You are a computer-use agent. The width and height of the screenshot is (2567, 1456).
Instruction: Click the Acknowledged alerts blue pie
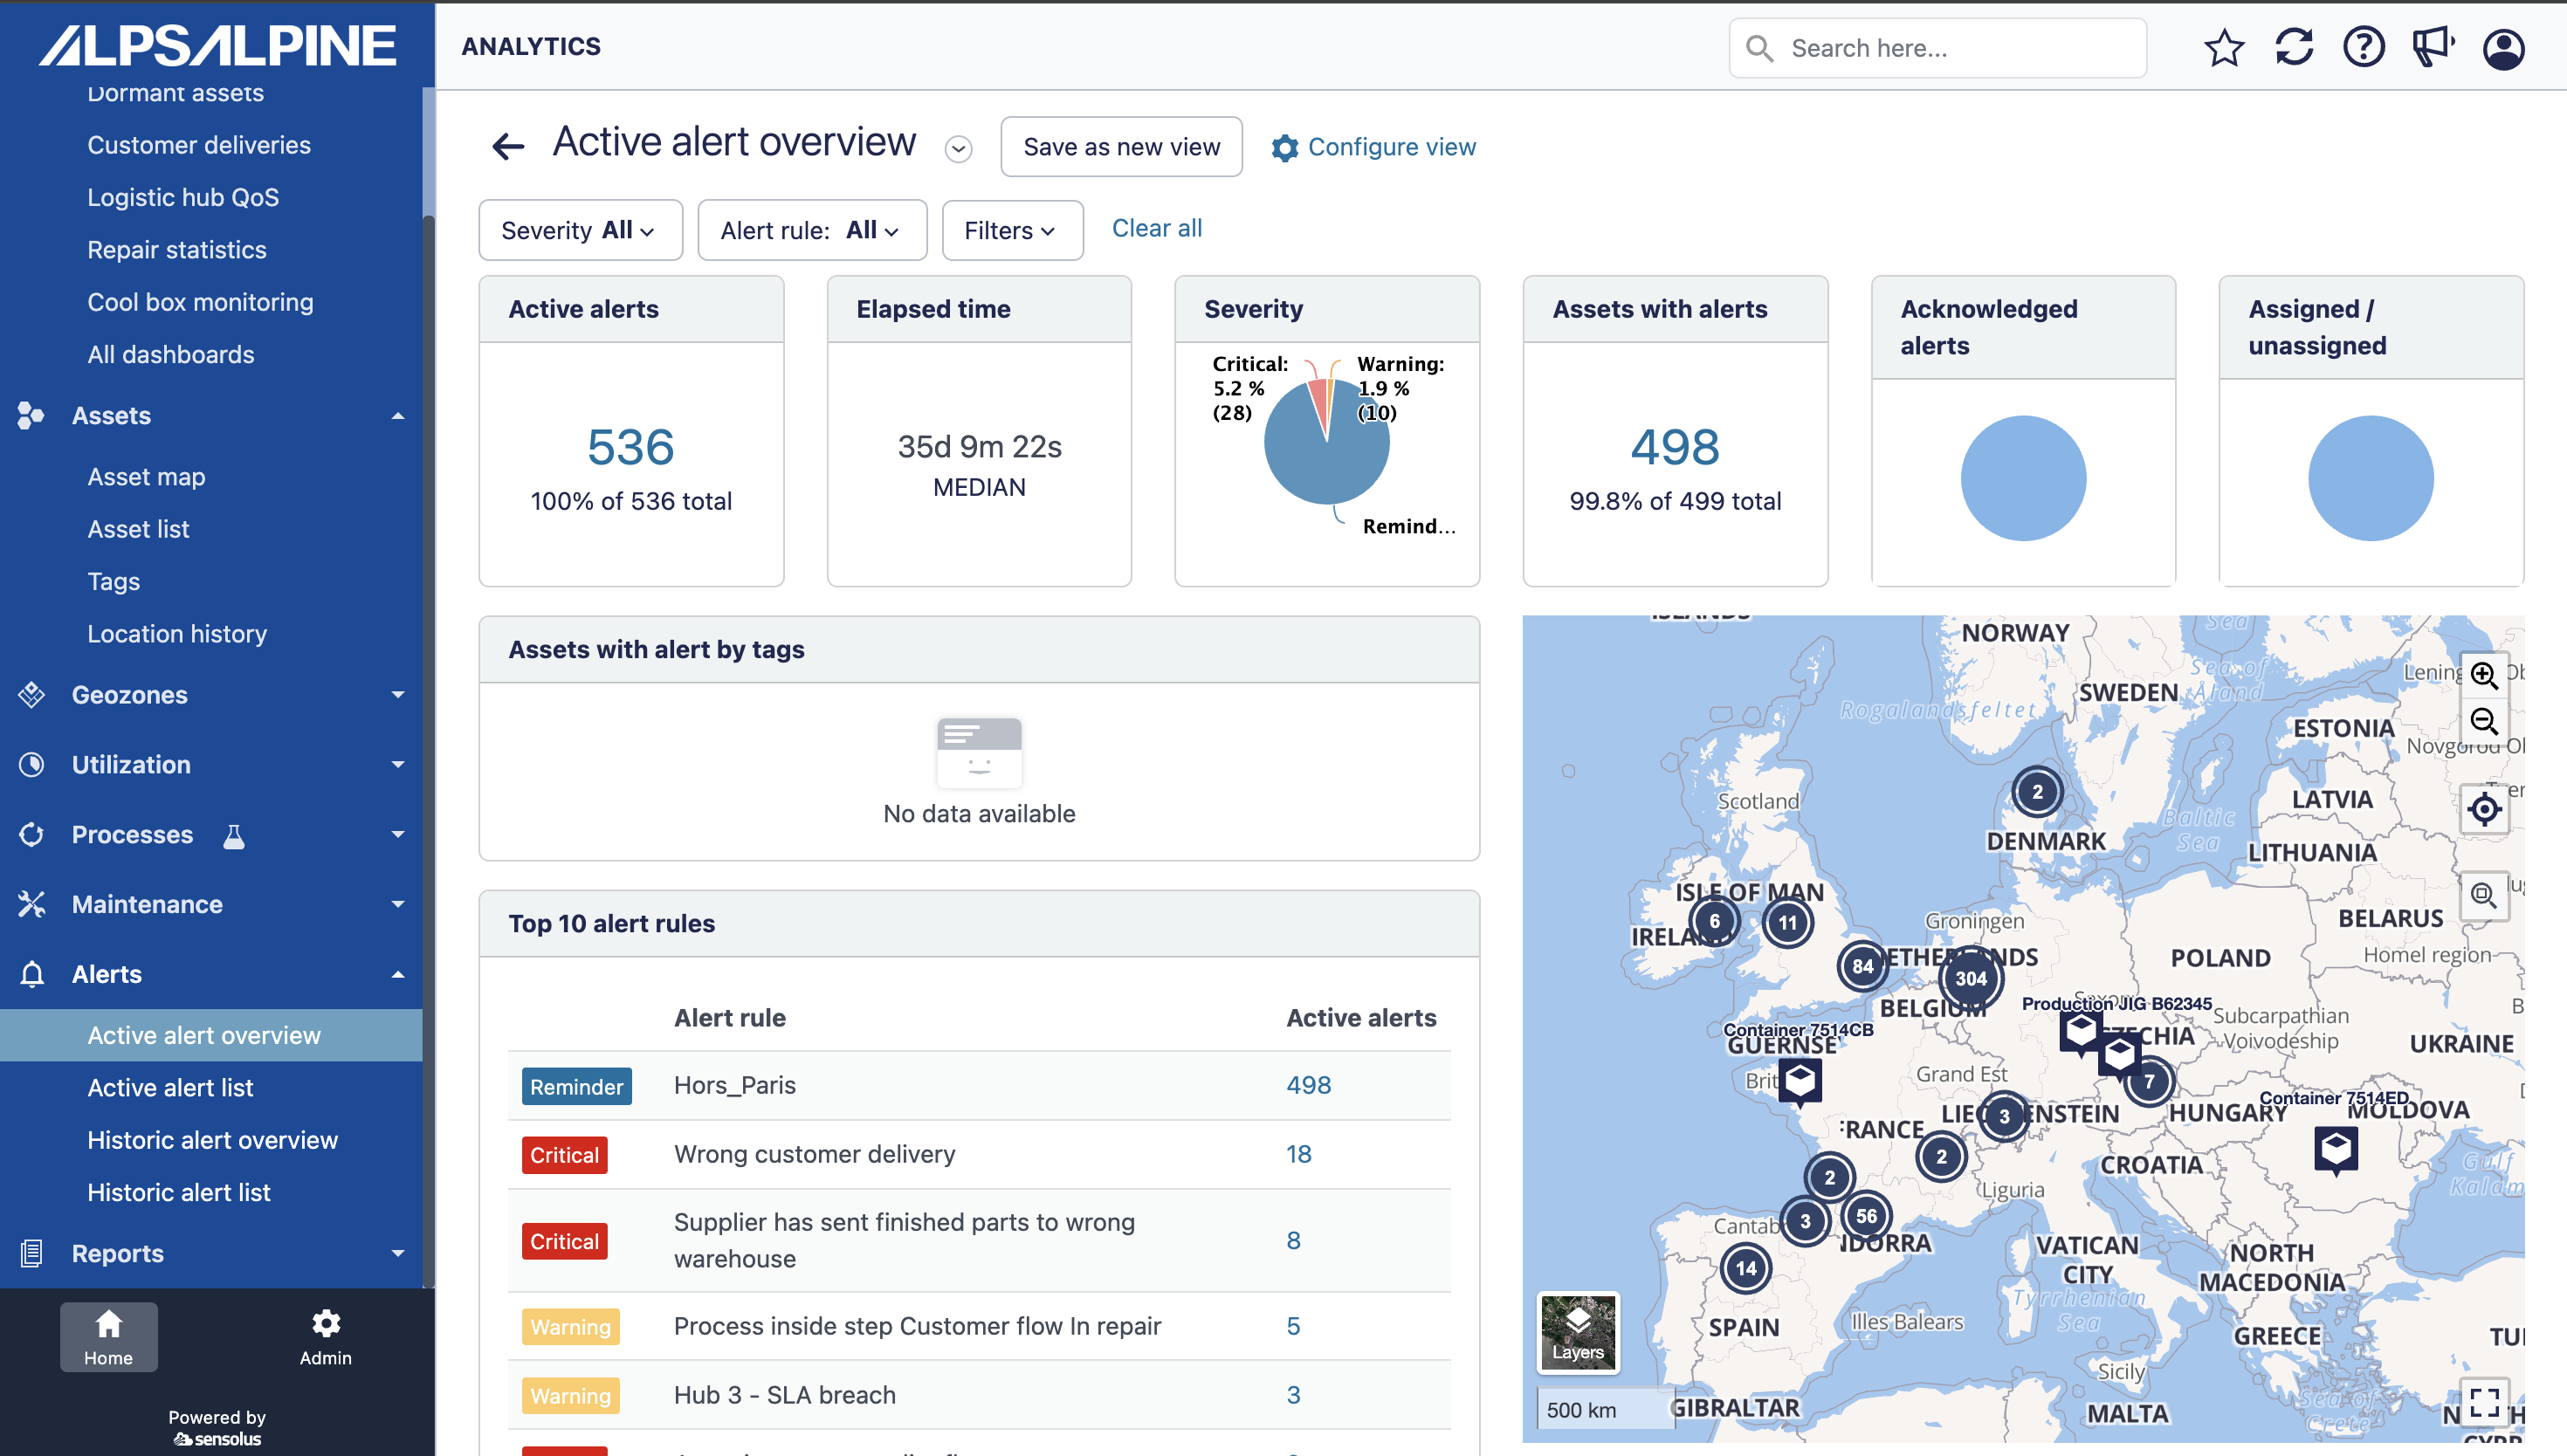(2022, 478)
